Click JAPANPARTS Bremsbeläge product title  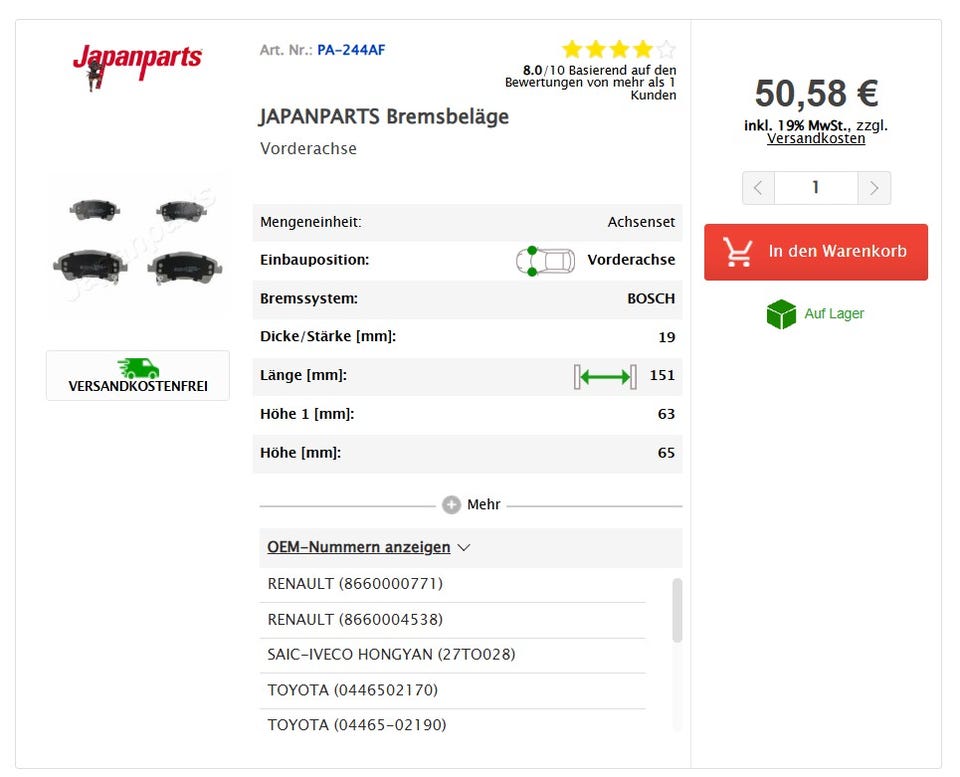384,116
